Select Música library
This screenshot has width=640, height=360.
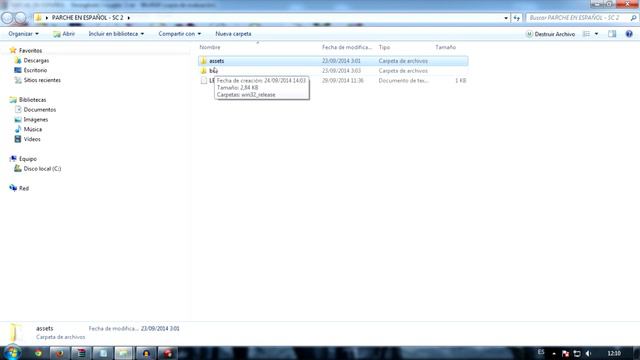pos(33,129)
